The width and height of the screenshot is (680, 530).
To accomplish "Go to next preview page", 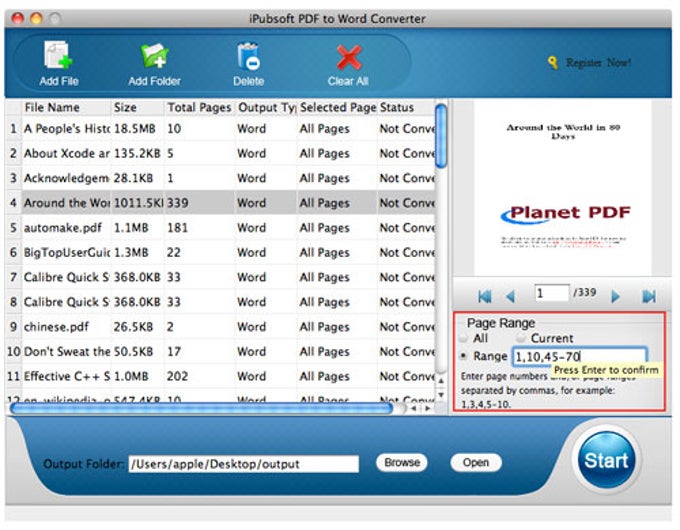I will click(615, 297).
